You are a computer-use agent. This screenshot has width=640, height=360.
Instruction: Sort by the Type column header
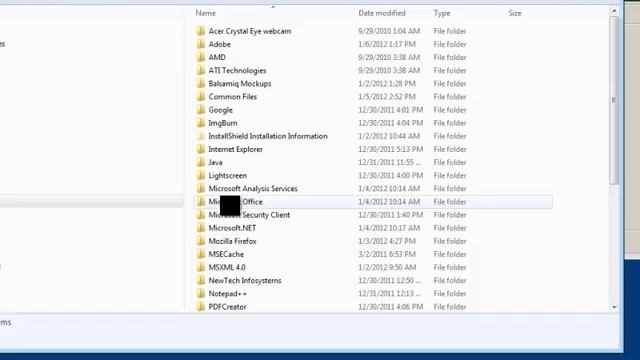click(442, 13)
